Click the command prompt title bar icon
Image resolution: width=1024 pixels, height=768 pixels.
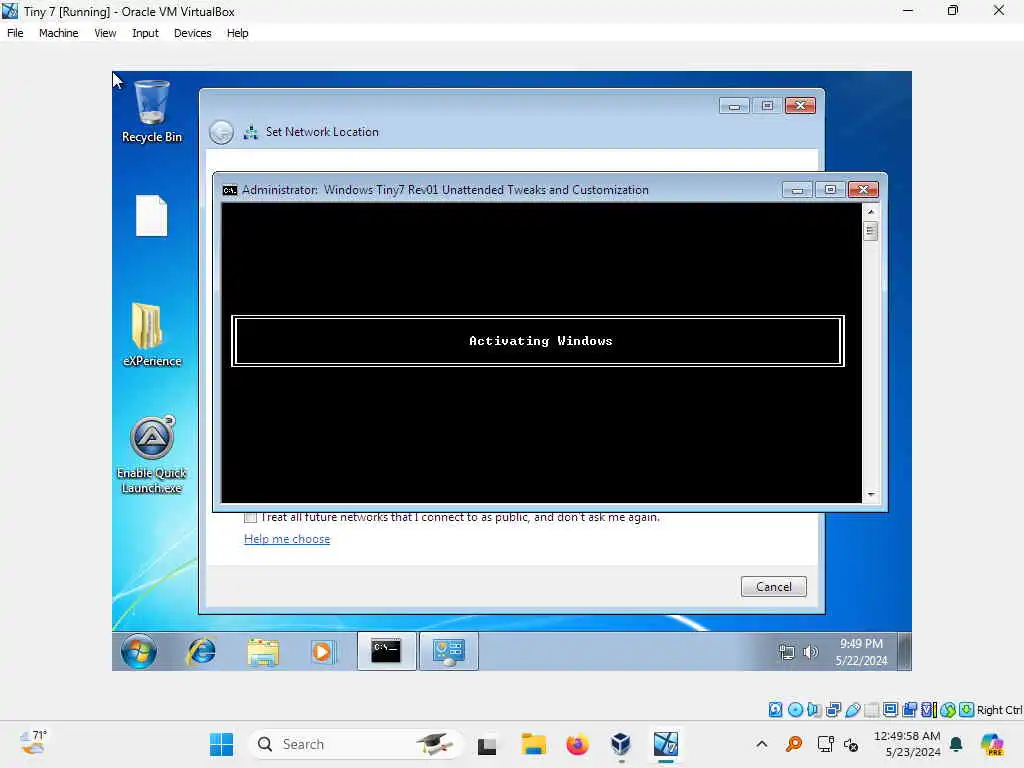(230, 190)
